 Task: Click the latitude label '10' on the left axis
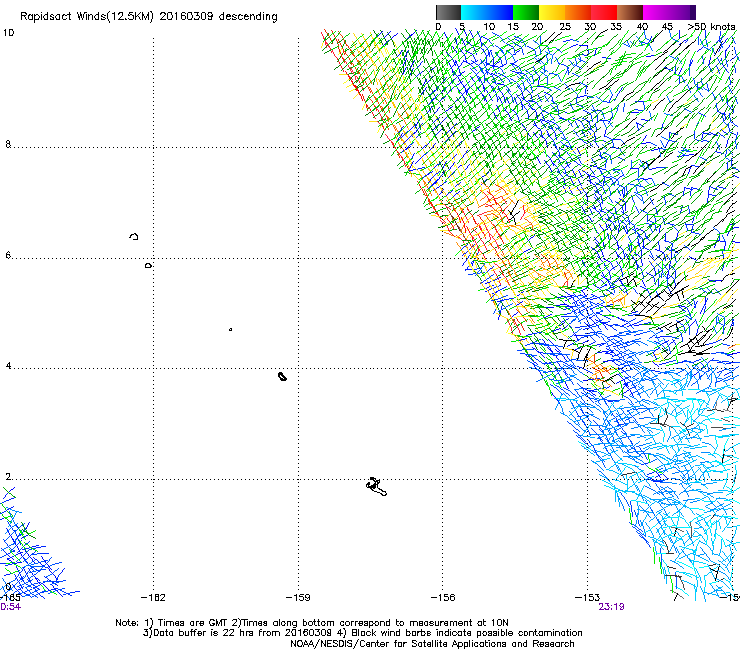[x=8, y=33]
